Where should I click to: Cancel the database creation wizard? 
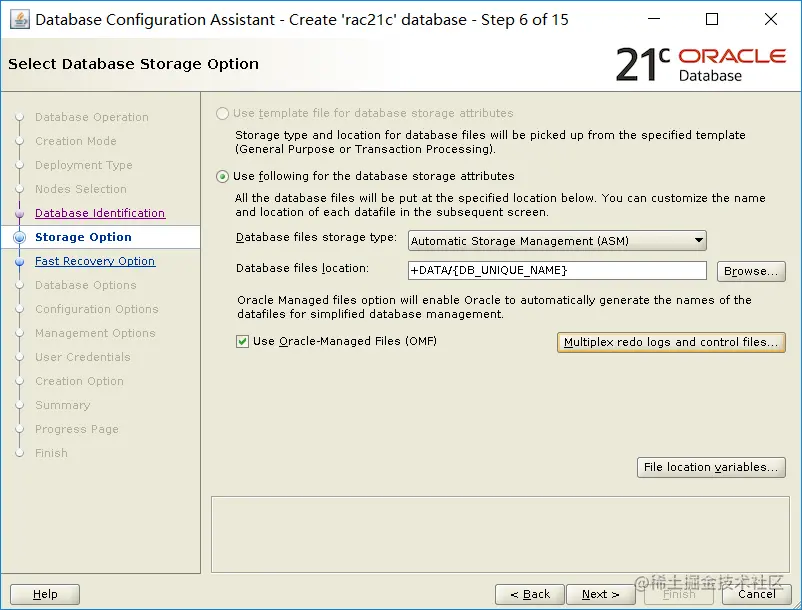coord(756,594)
